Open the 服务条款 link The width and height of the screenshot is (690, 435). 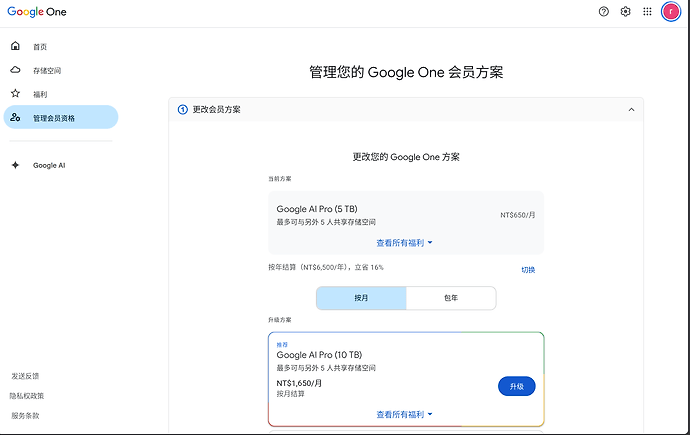coord(25,416)
